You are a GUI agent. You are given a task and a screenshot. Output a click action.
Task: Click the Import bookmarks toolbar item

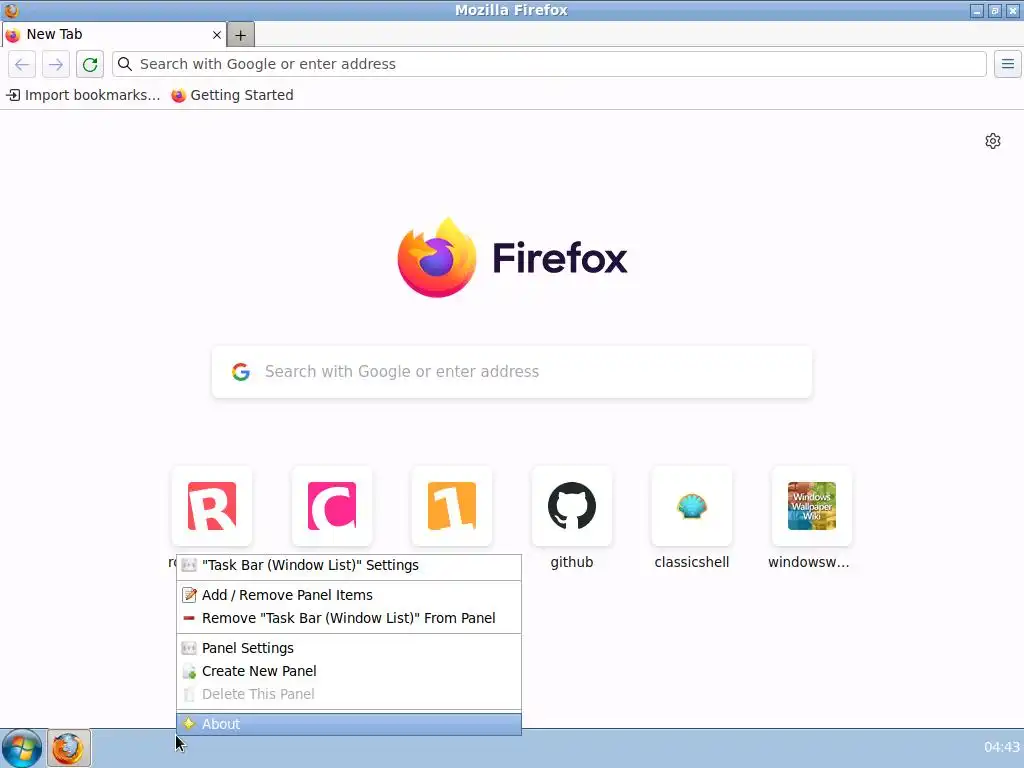click(83, 95)
